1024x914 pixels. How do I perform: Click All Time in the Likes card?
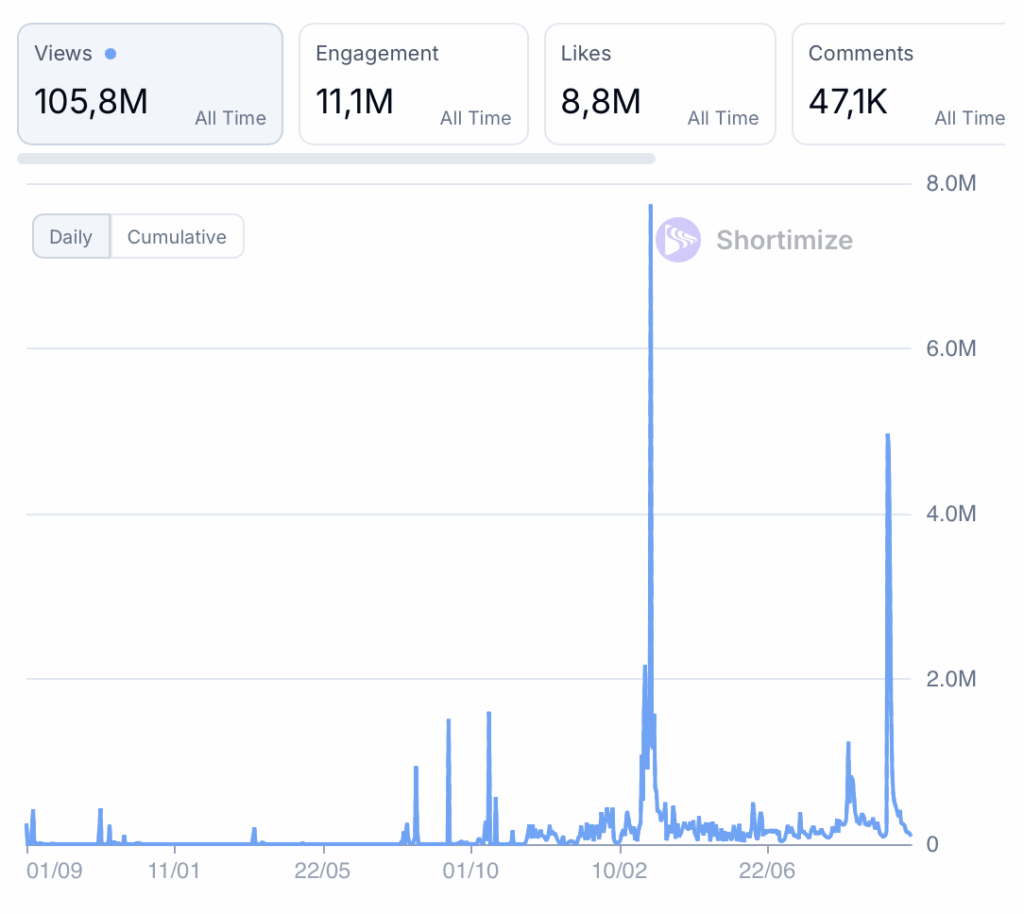click(722, 118)
